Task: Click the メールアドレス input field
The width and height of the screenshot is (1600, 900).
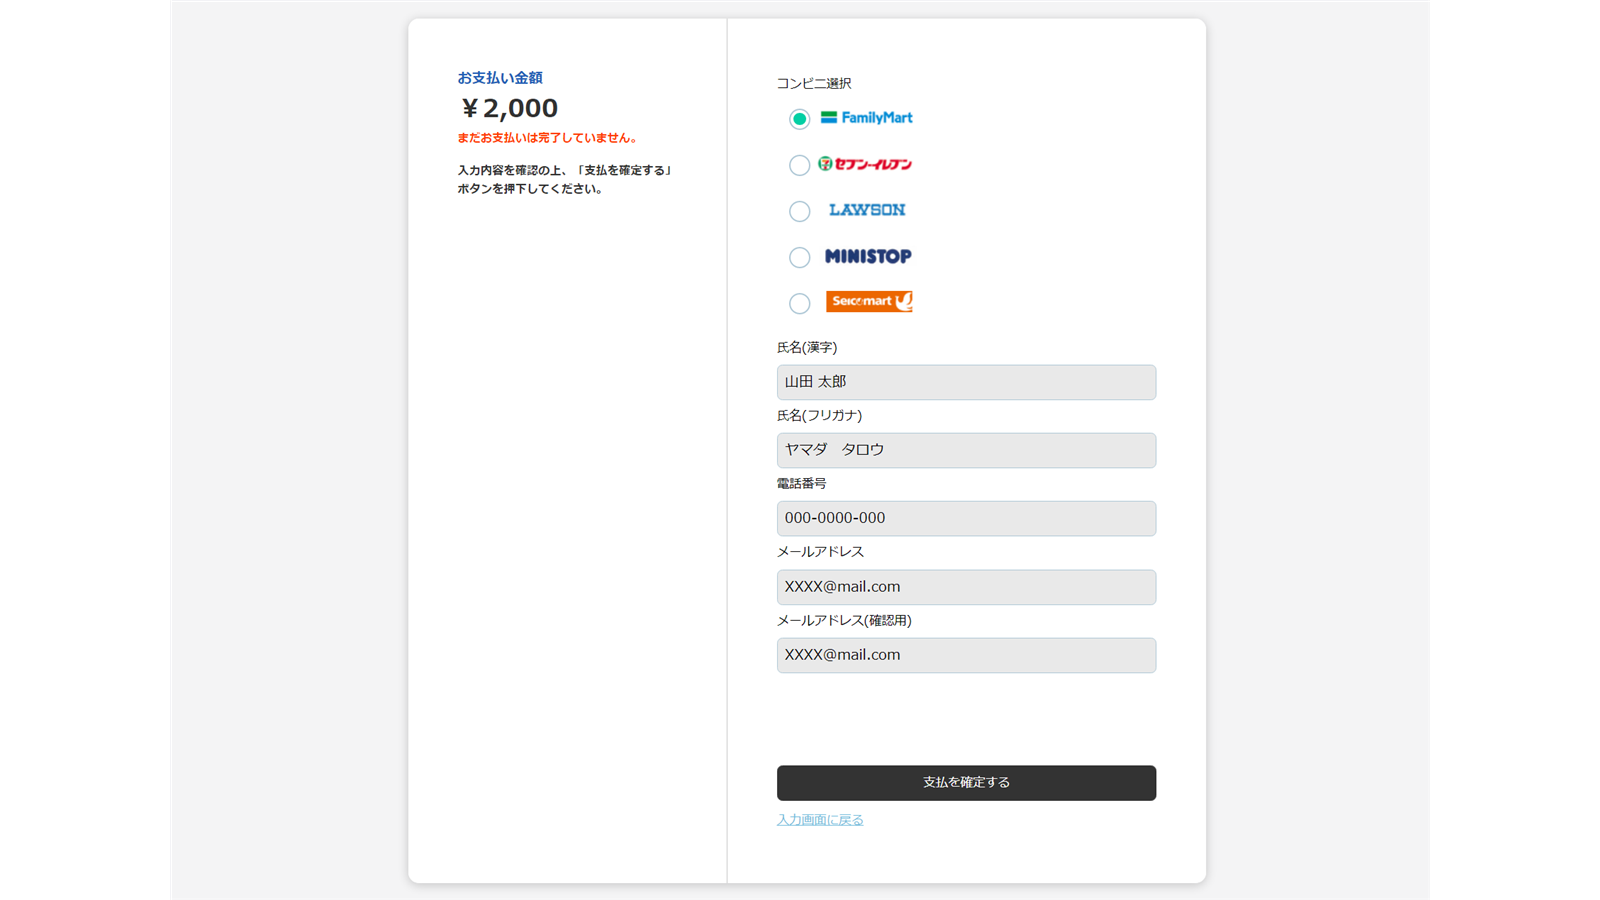Action: point(966,587)
